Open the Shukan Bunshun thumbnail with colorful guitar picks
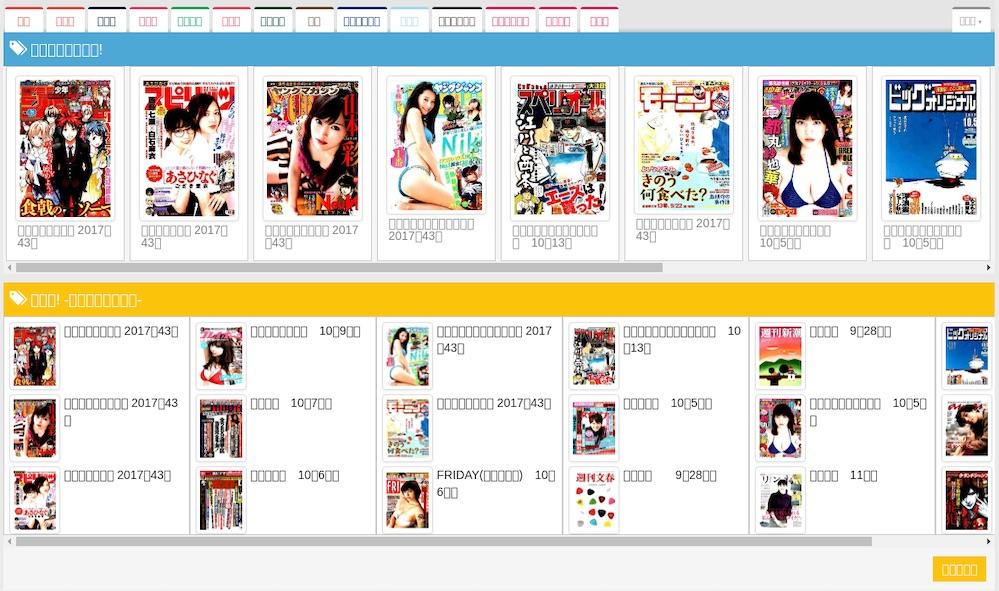999x591 pixels. click(x=594, y=500)
